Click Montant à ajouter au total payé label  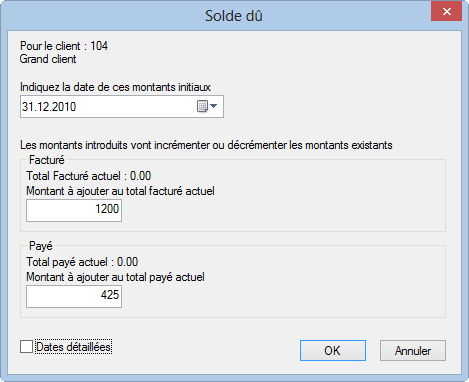point(115,277)
